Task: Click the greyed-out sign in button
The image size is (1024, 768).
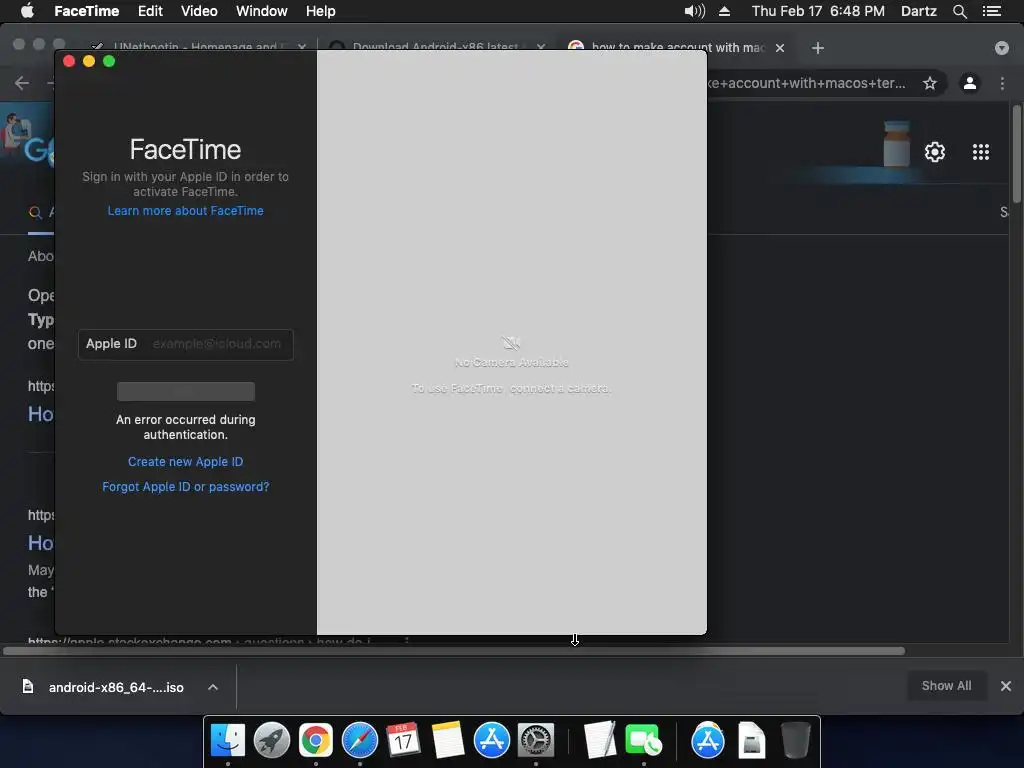Action: click(185, 391)
